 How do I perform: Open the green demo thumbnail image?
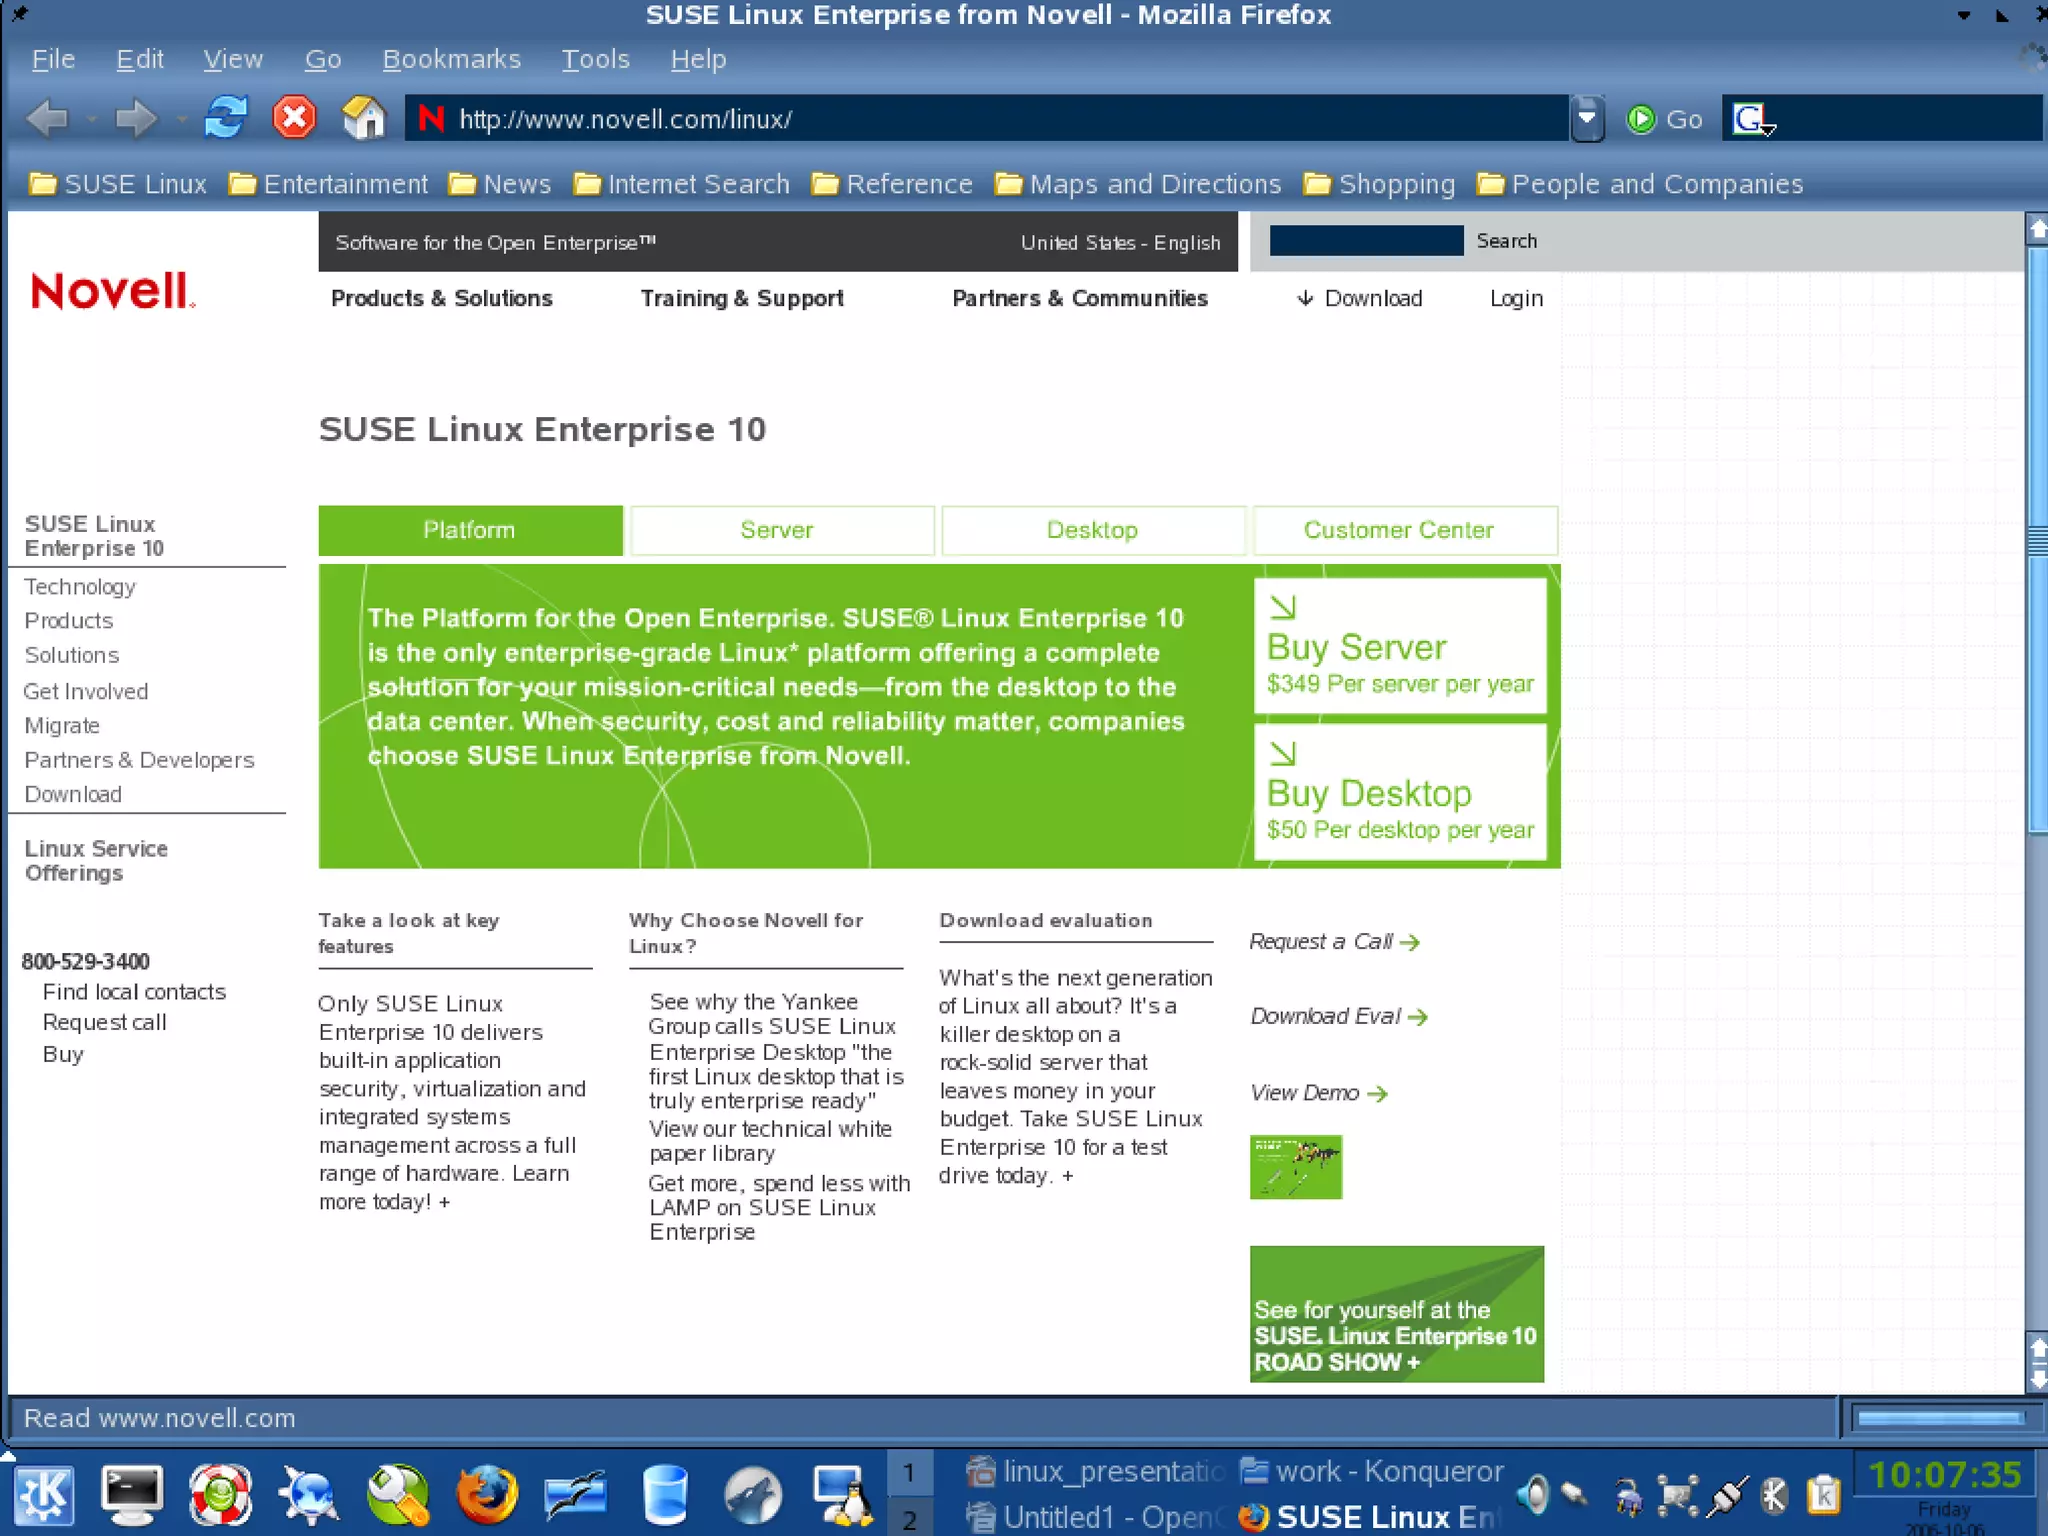click(1295, 1167)
